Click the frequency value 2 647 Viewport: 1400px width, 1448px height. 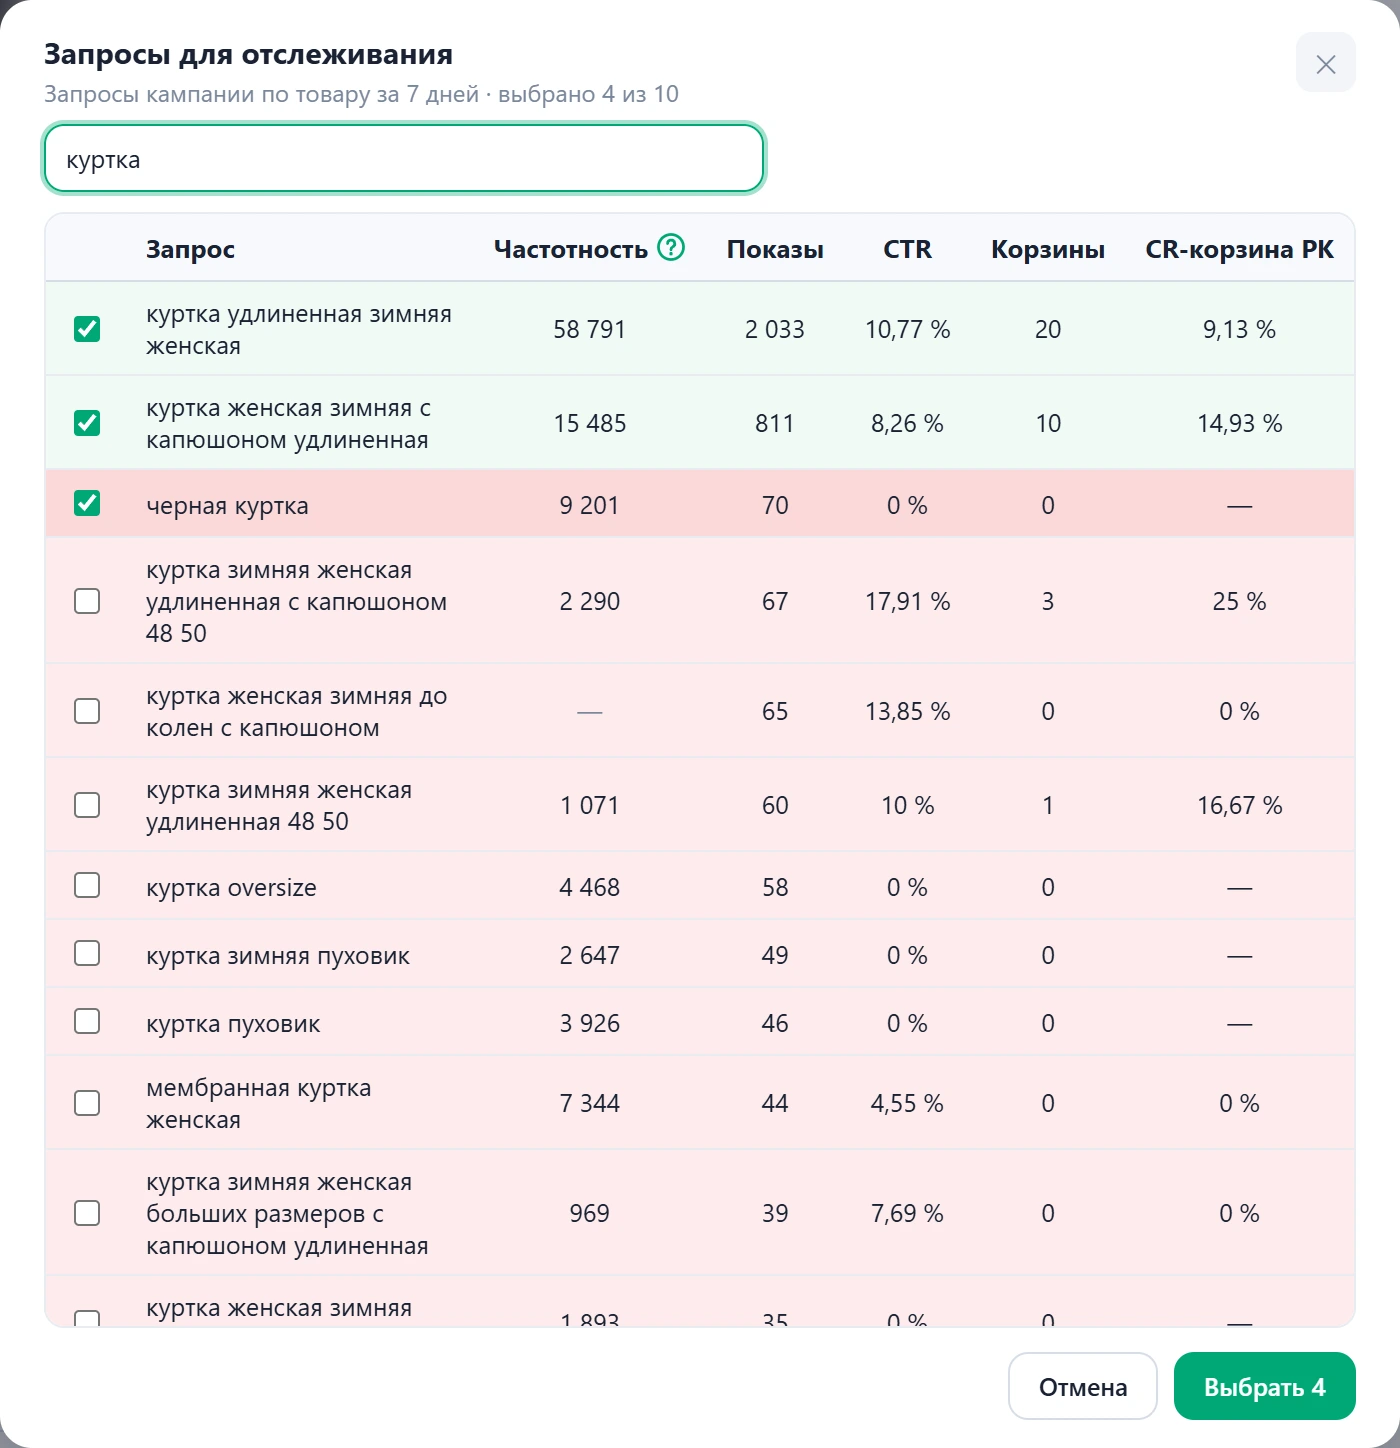(590, 955)
